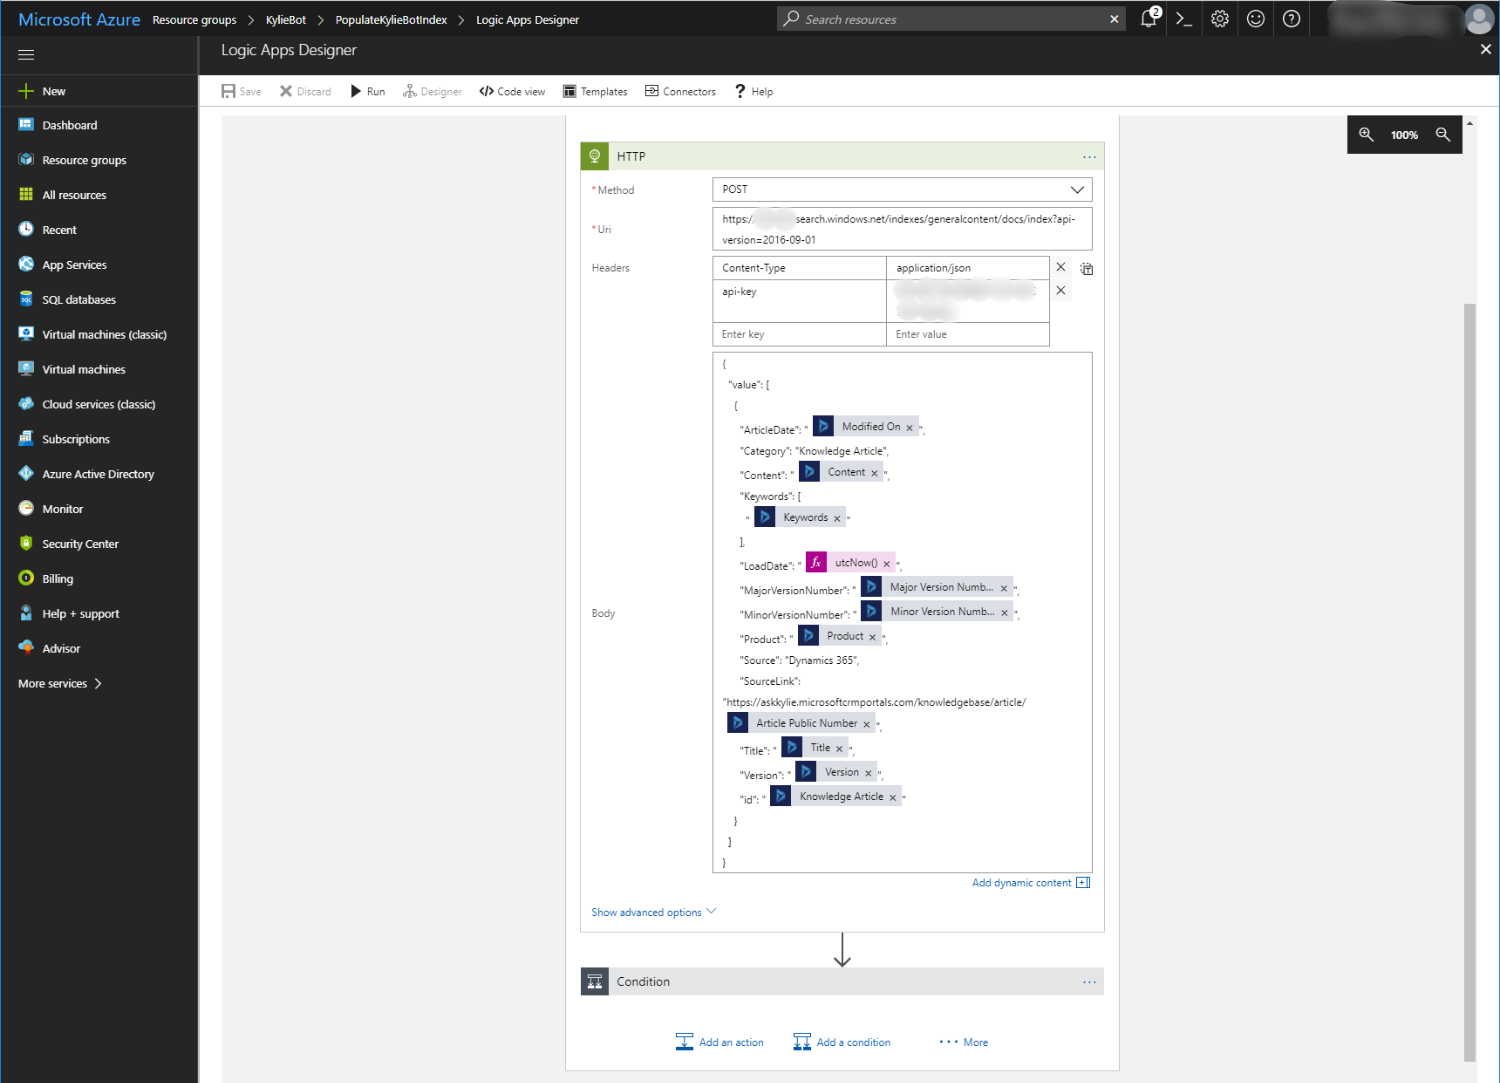Expand the Condition step header

pos(842,982)
